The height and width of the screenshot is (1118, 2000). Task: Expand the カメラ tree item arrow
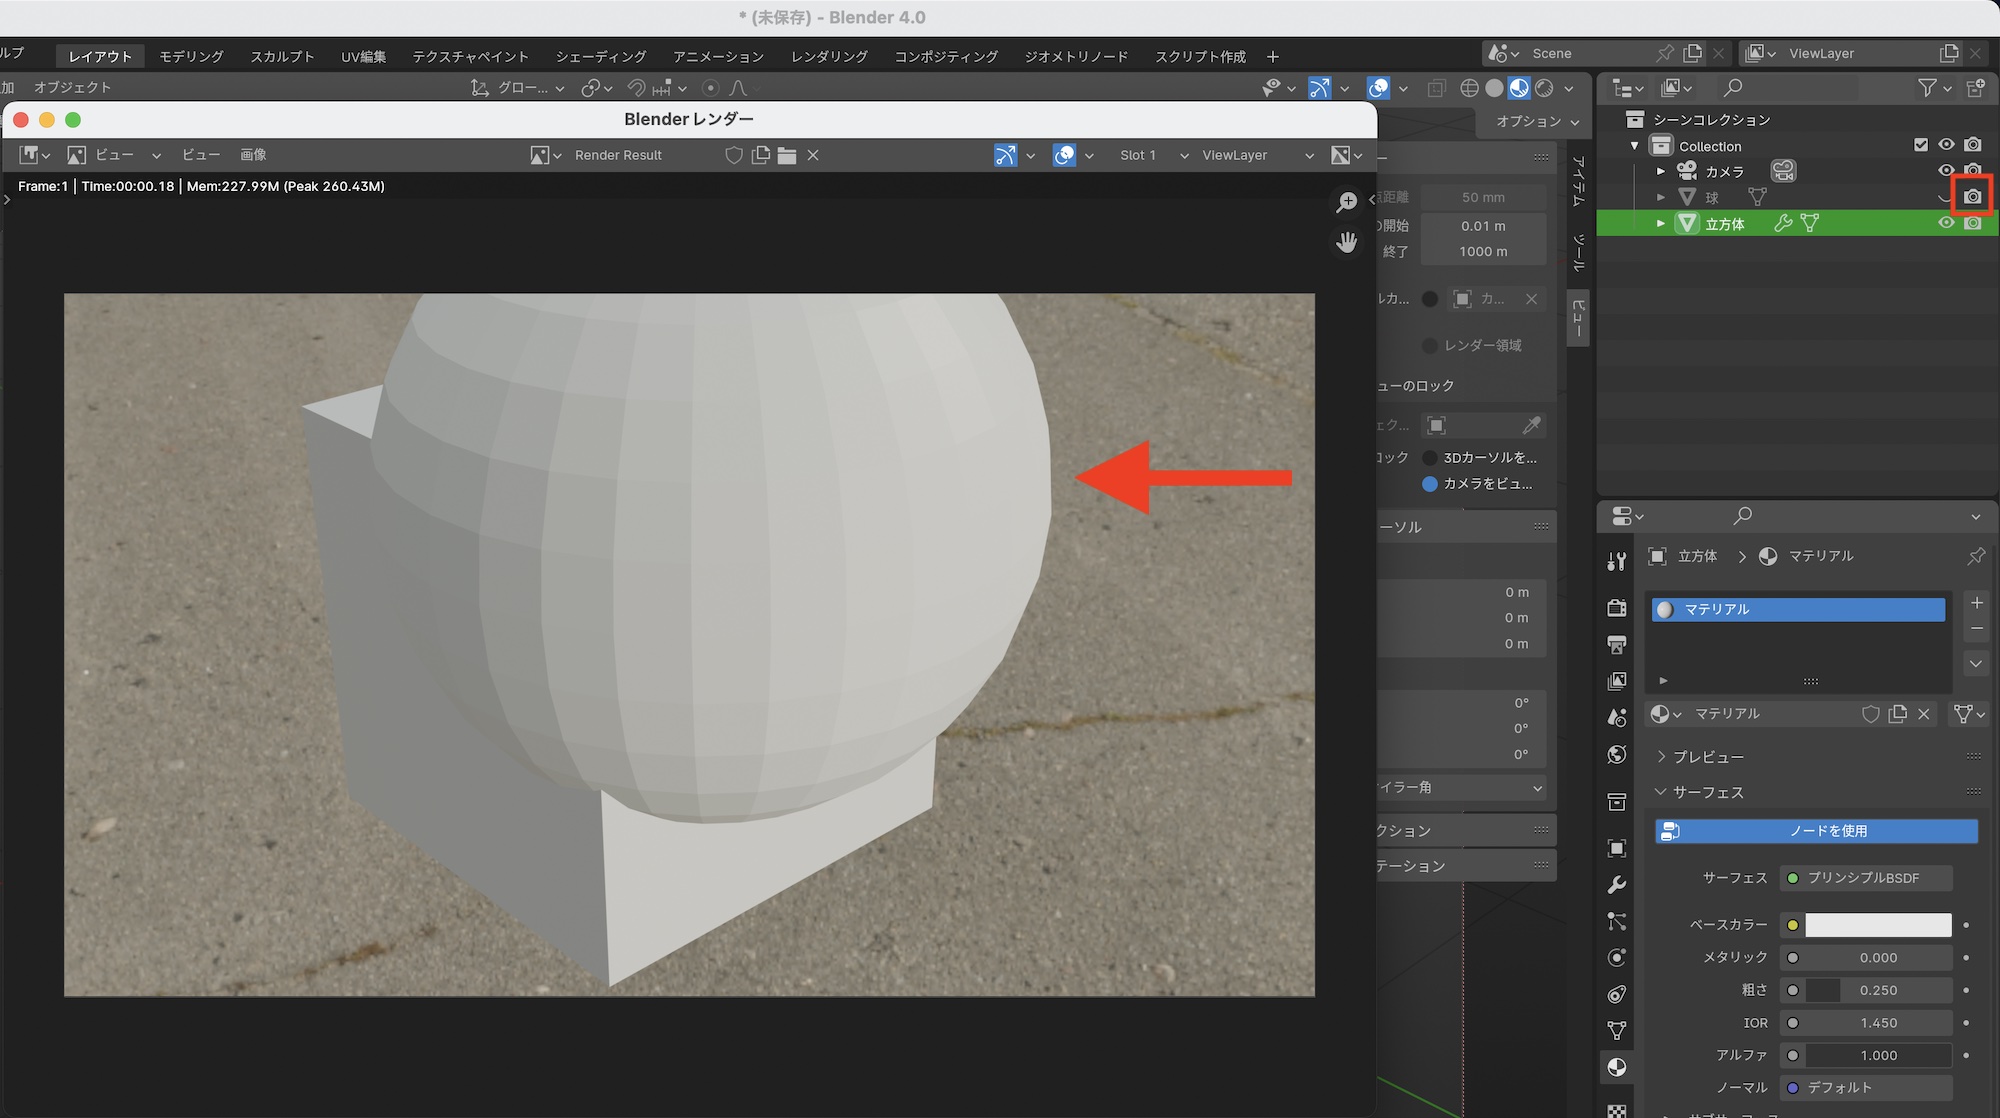[x=1661, y=171]
